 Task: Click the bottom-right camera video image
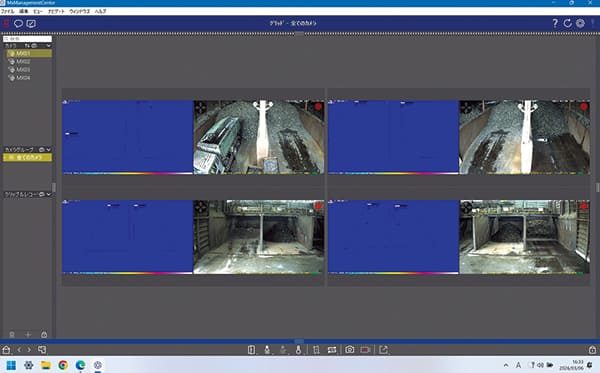click(524, 236)
